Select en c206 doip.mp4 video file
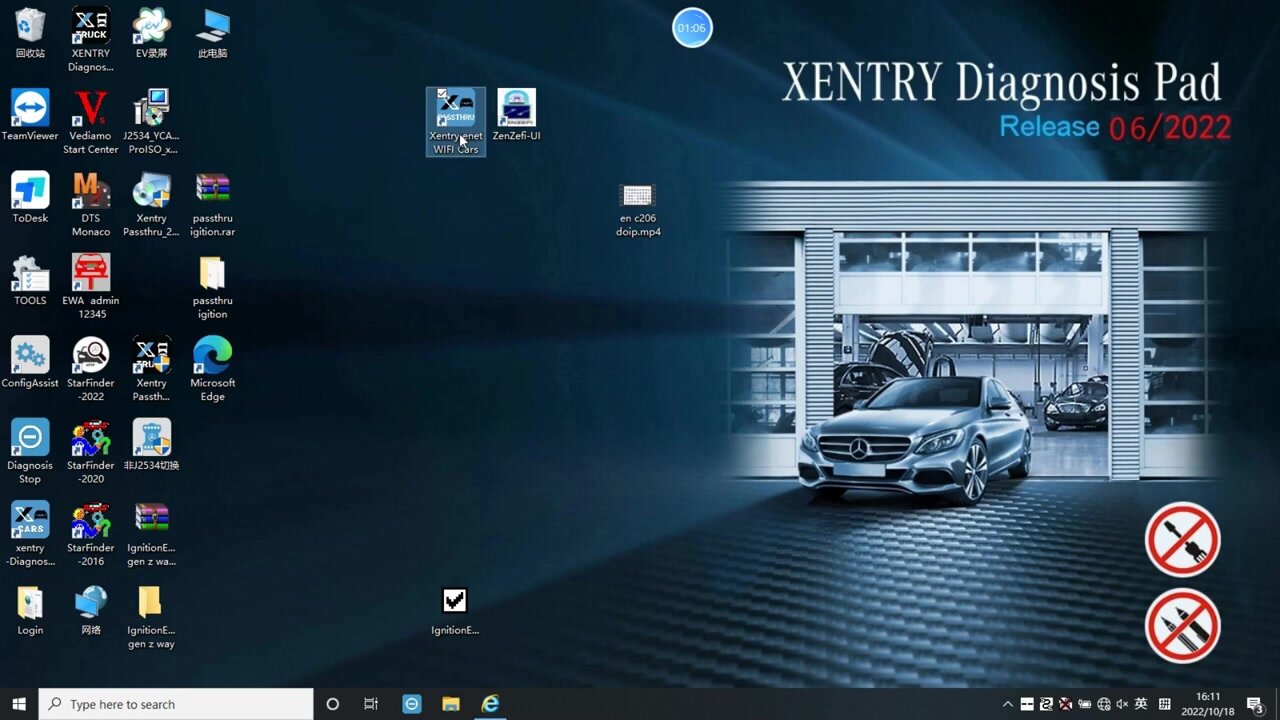 [638, 209]
